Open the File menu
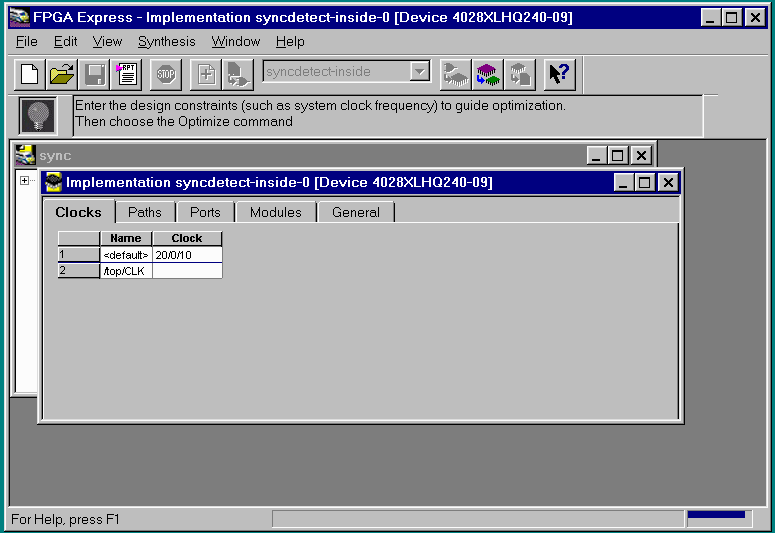Image resolution: width=775 pixels, height=533 pixels. coord(27,41)
